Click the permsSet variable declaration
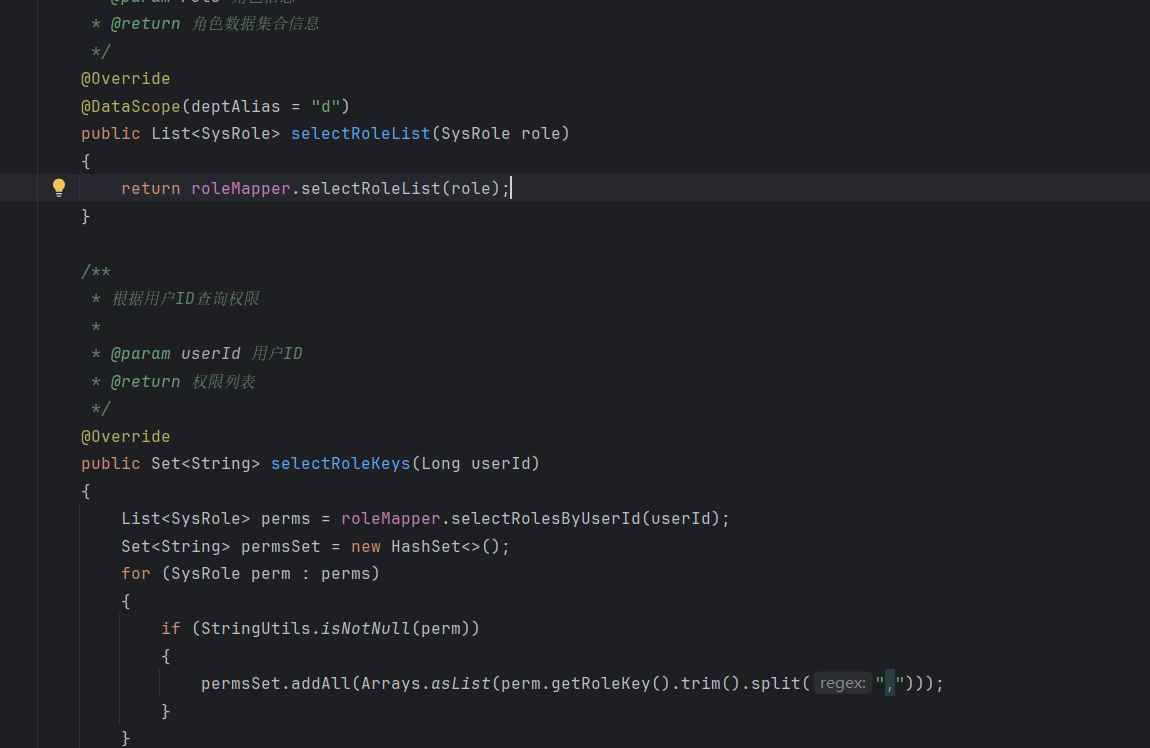This screenshot has height=748, width=1150. coord(280,546)
